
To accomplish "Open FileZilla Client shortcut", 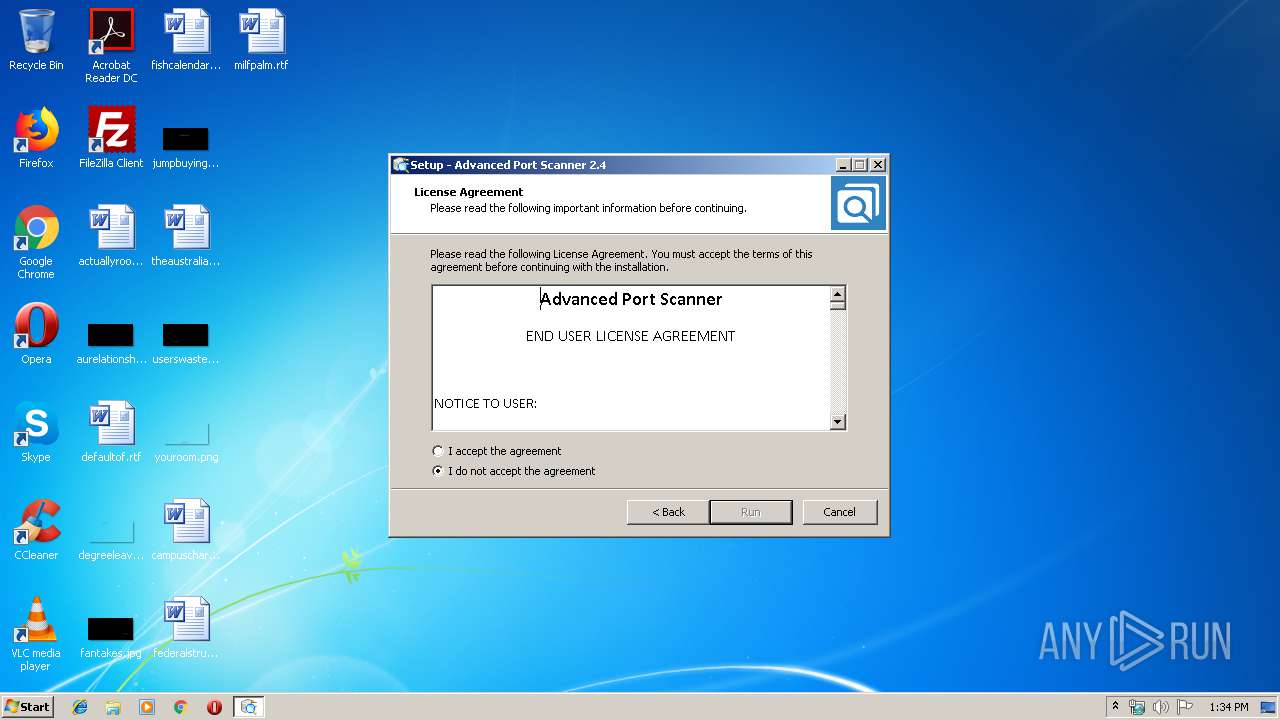I will tap(111, 138).
